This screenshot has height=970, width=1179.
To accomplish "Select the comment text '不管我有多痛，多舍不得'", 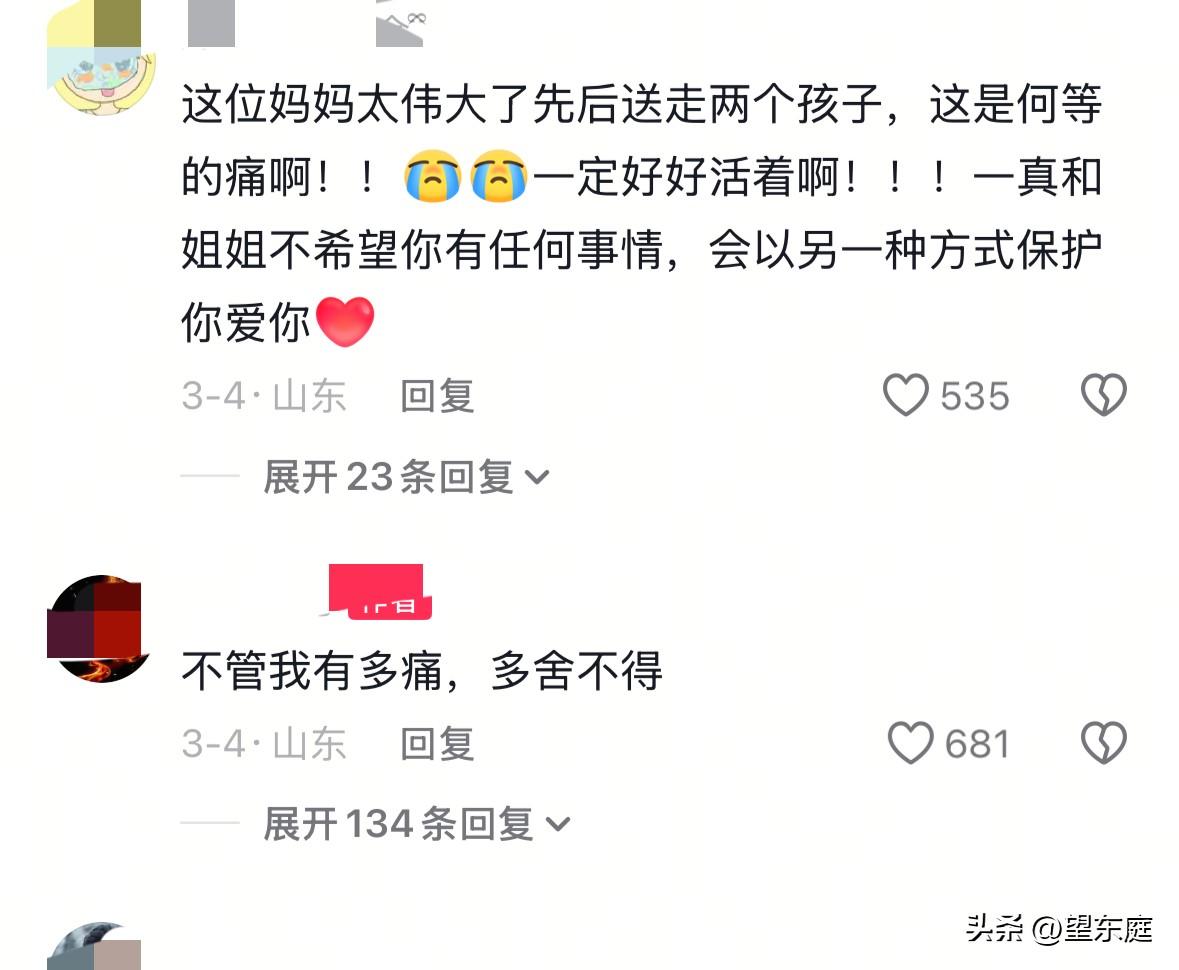I will click(422, 671).
